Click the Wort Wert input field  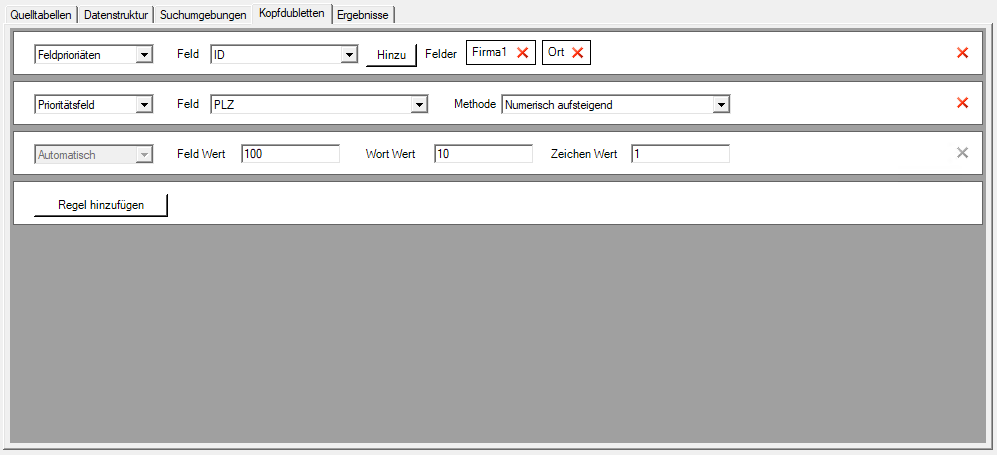[x=483, y=154]
